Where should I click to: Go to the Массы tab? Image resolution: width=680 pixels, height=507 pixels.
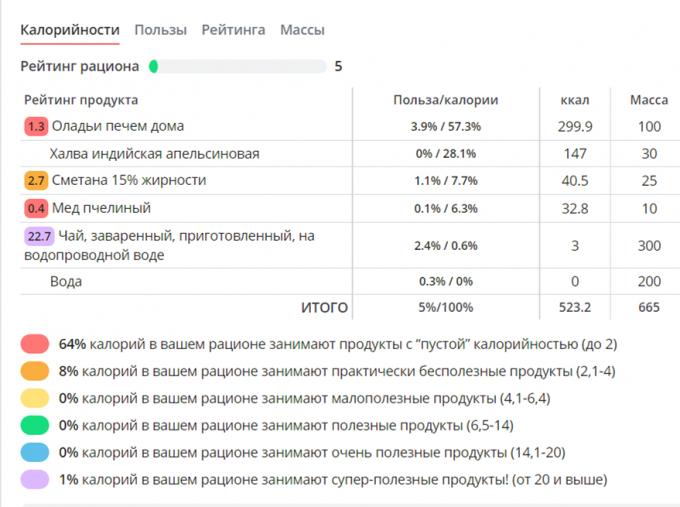click(x=302, y=30)
